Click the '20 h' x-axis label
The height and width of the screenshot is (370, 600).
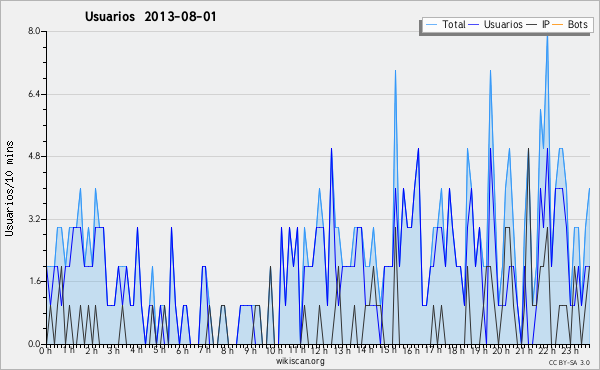pyautogui.click(x=501, y=350)
